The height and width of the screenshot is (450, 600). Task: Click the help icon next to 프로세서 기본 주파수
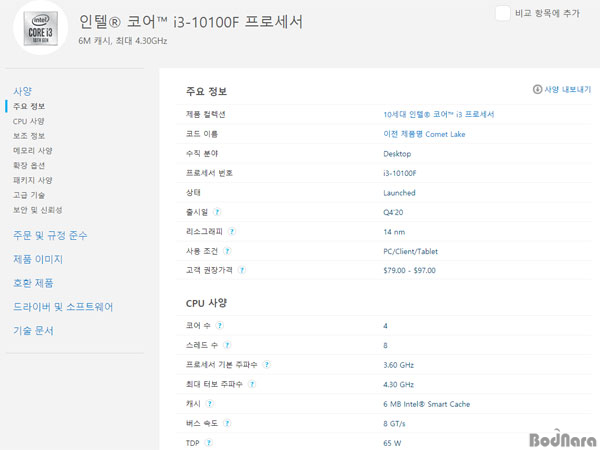tap(267, 364)
